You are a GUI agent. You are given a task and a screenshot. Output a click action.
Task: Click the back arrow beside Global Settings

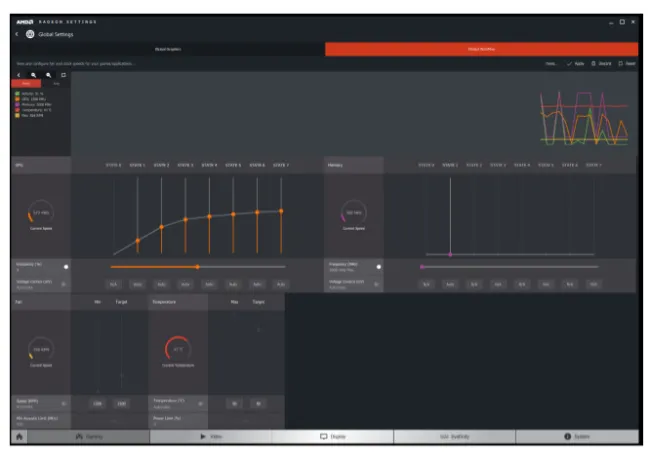pos(17,34)
